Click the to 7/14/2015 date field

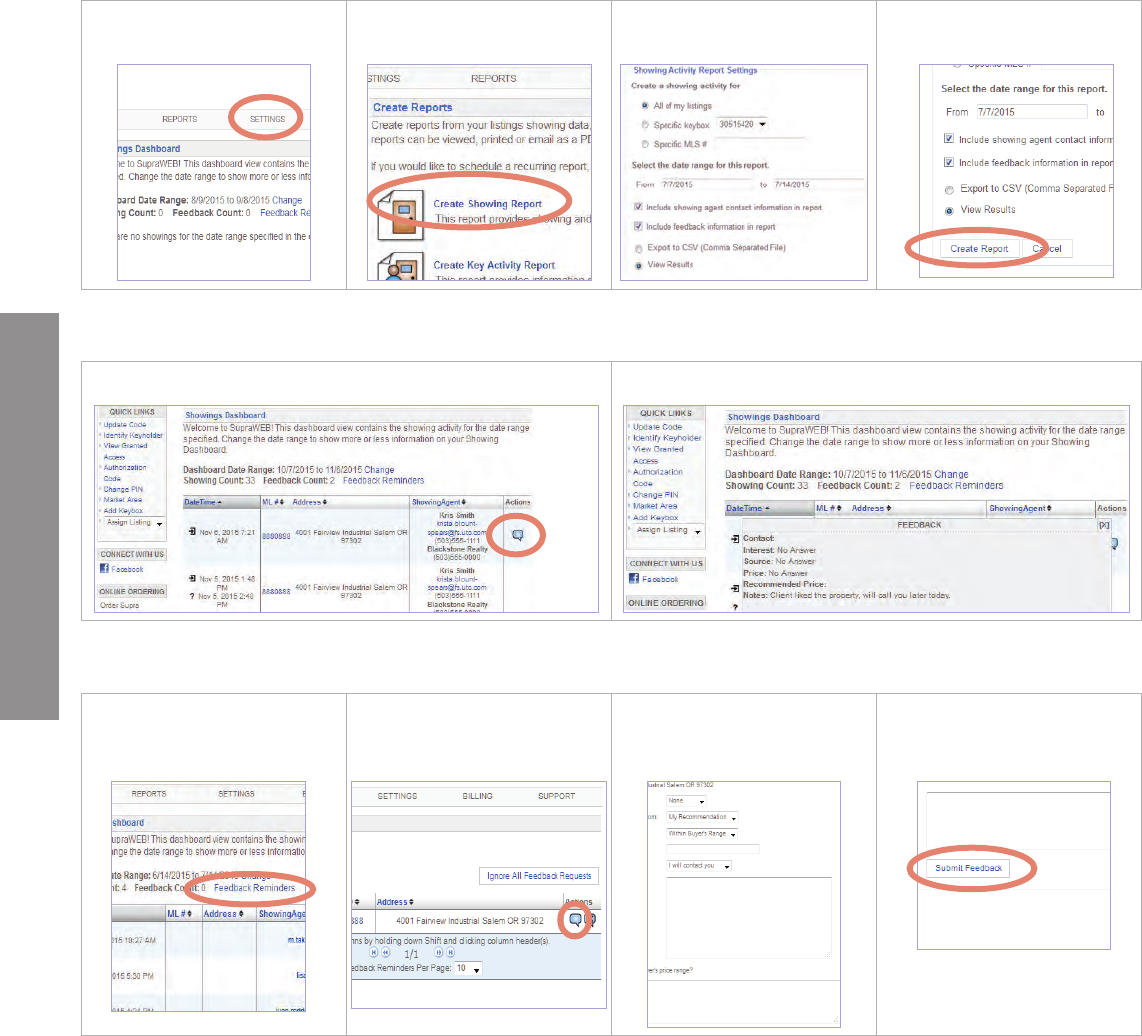[x=819, y=184]
